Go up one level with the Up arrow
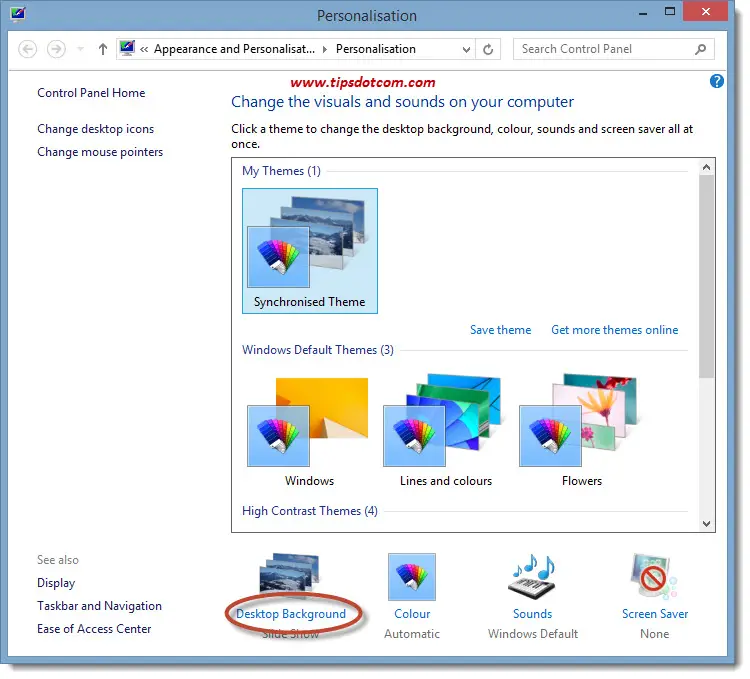This screenshot has height=679, width=750. point(103,49)
